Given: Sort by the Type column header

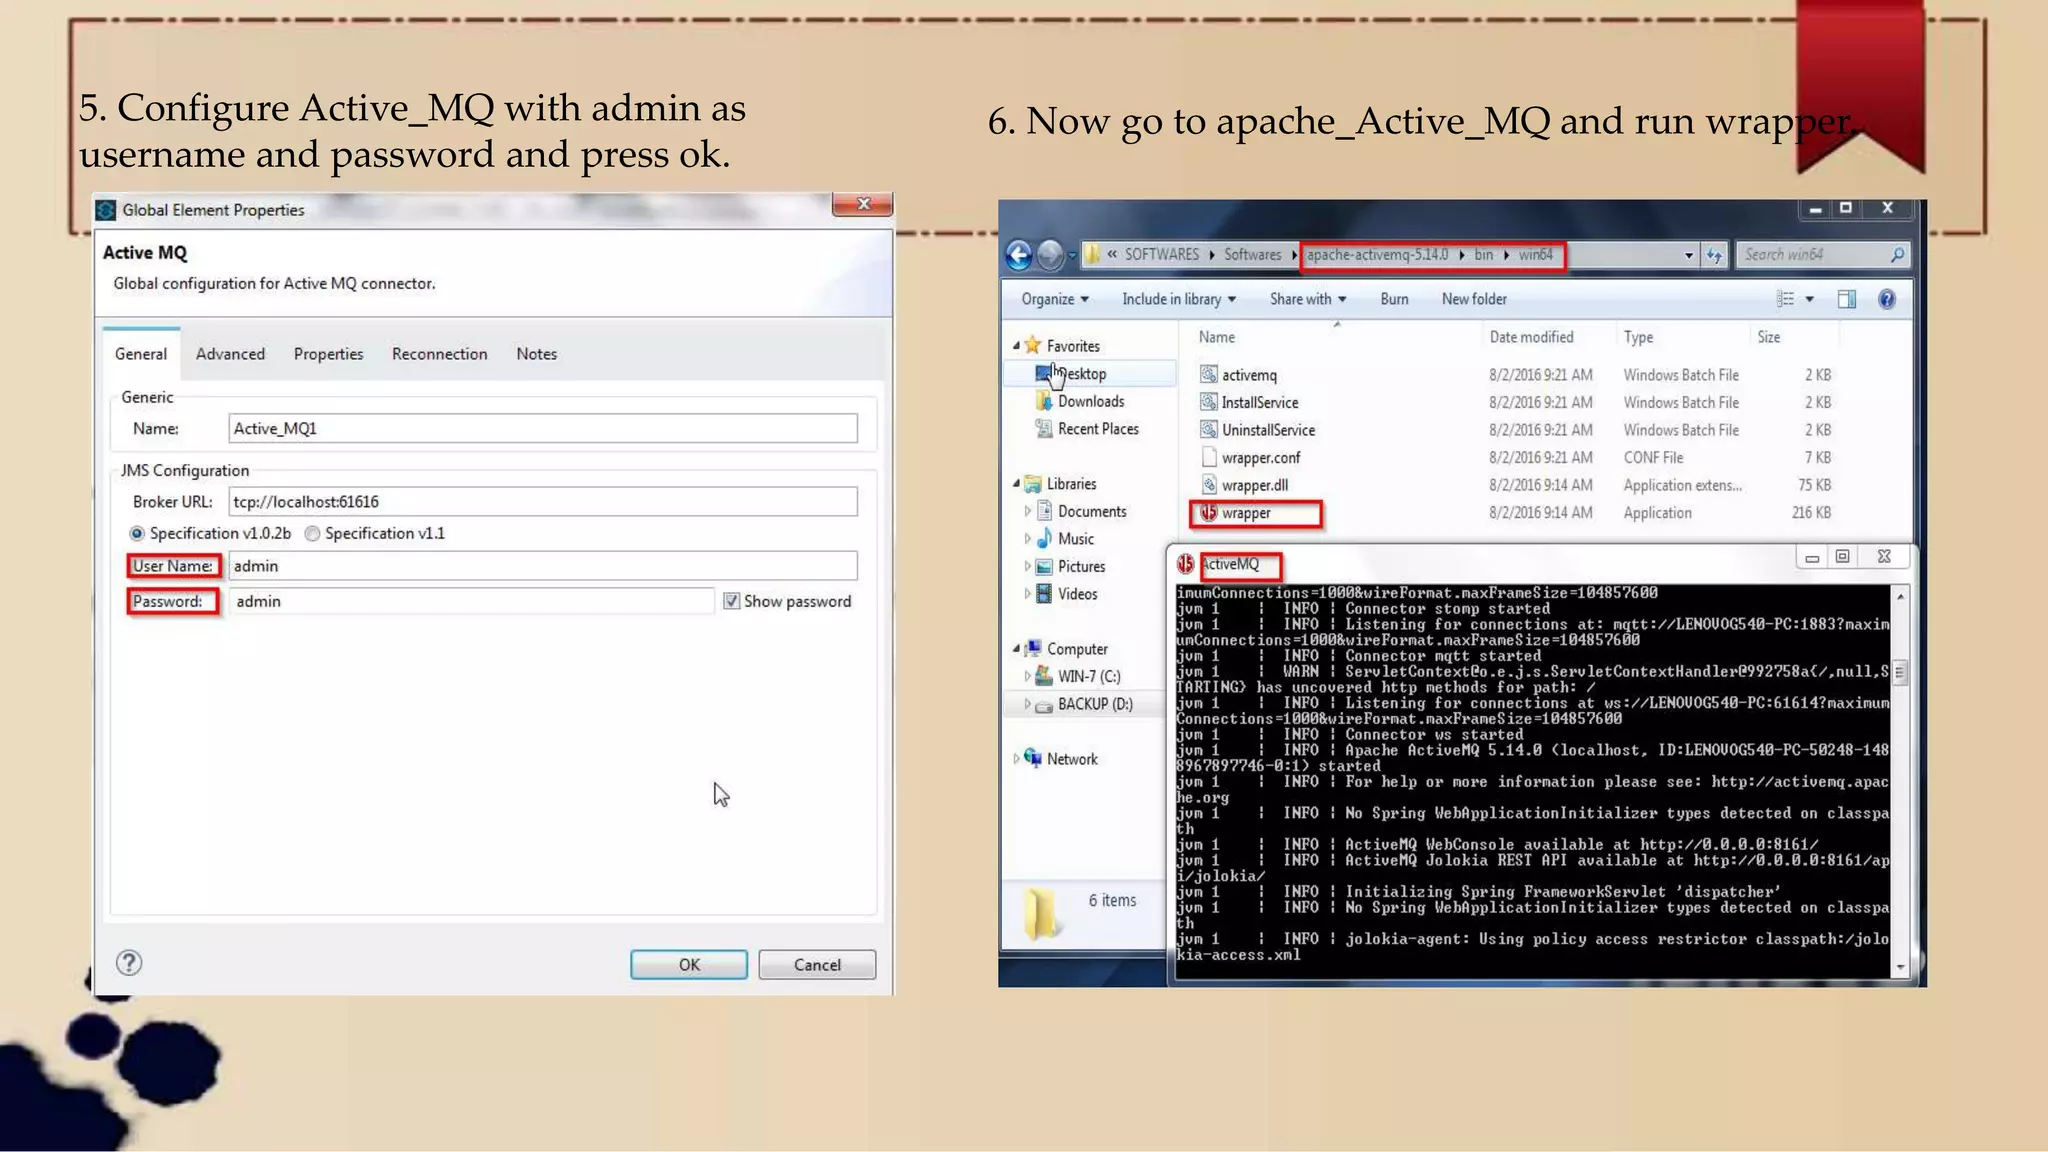Looking at the screenshot, I should [x=1638, y=337].
